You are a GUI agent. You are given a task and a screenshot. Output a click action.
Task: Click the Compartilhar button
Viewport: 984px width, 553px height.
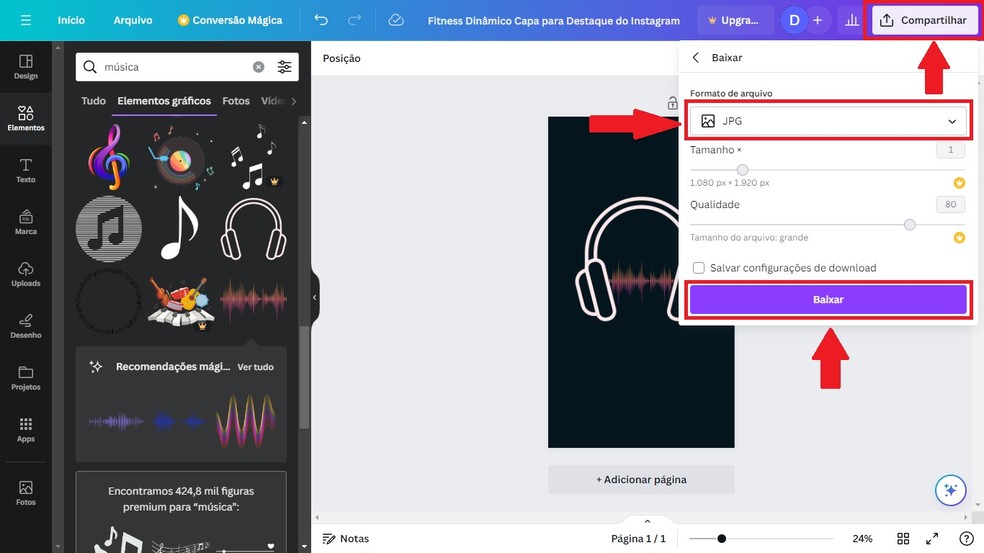click(x=925, y=20)
